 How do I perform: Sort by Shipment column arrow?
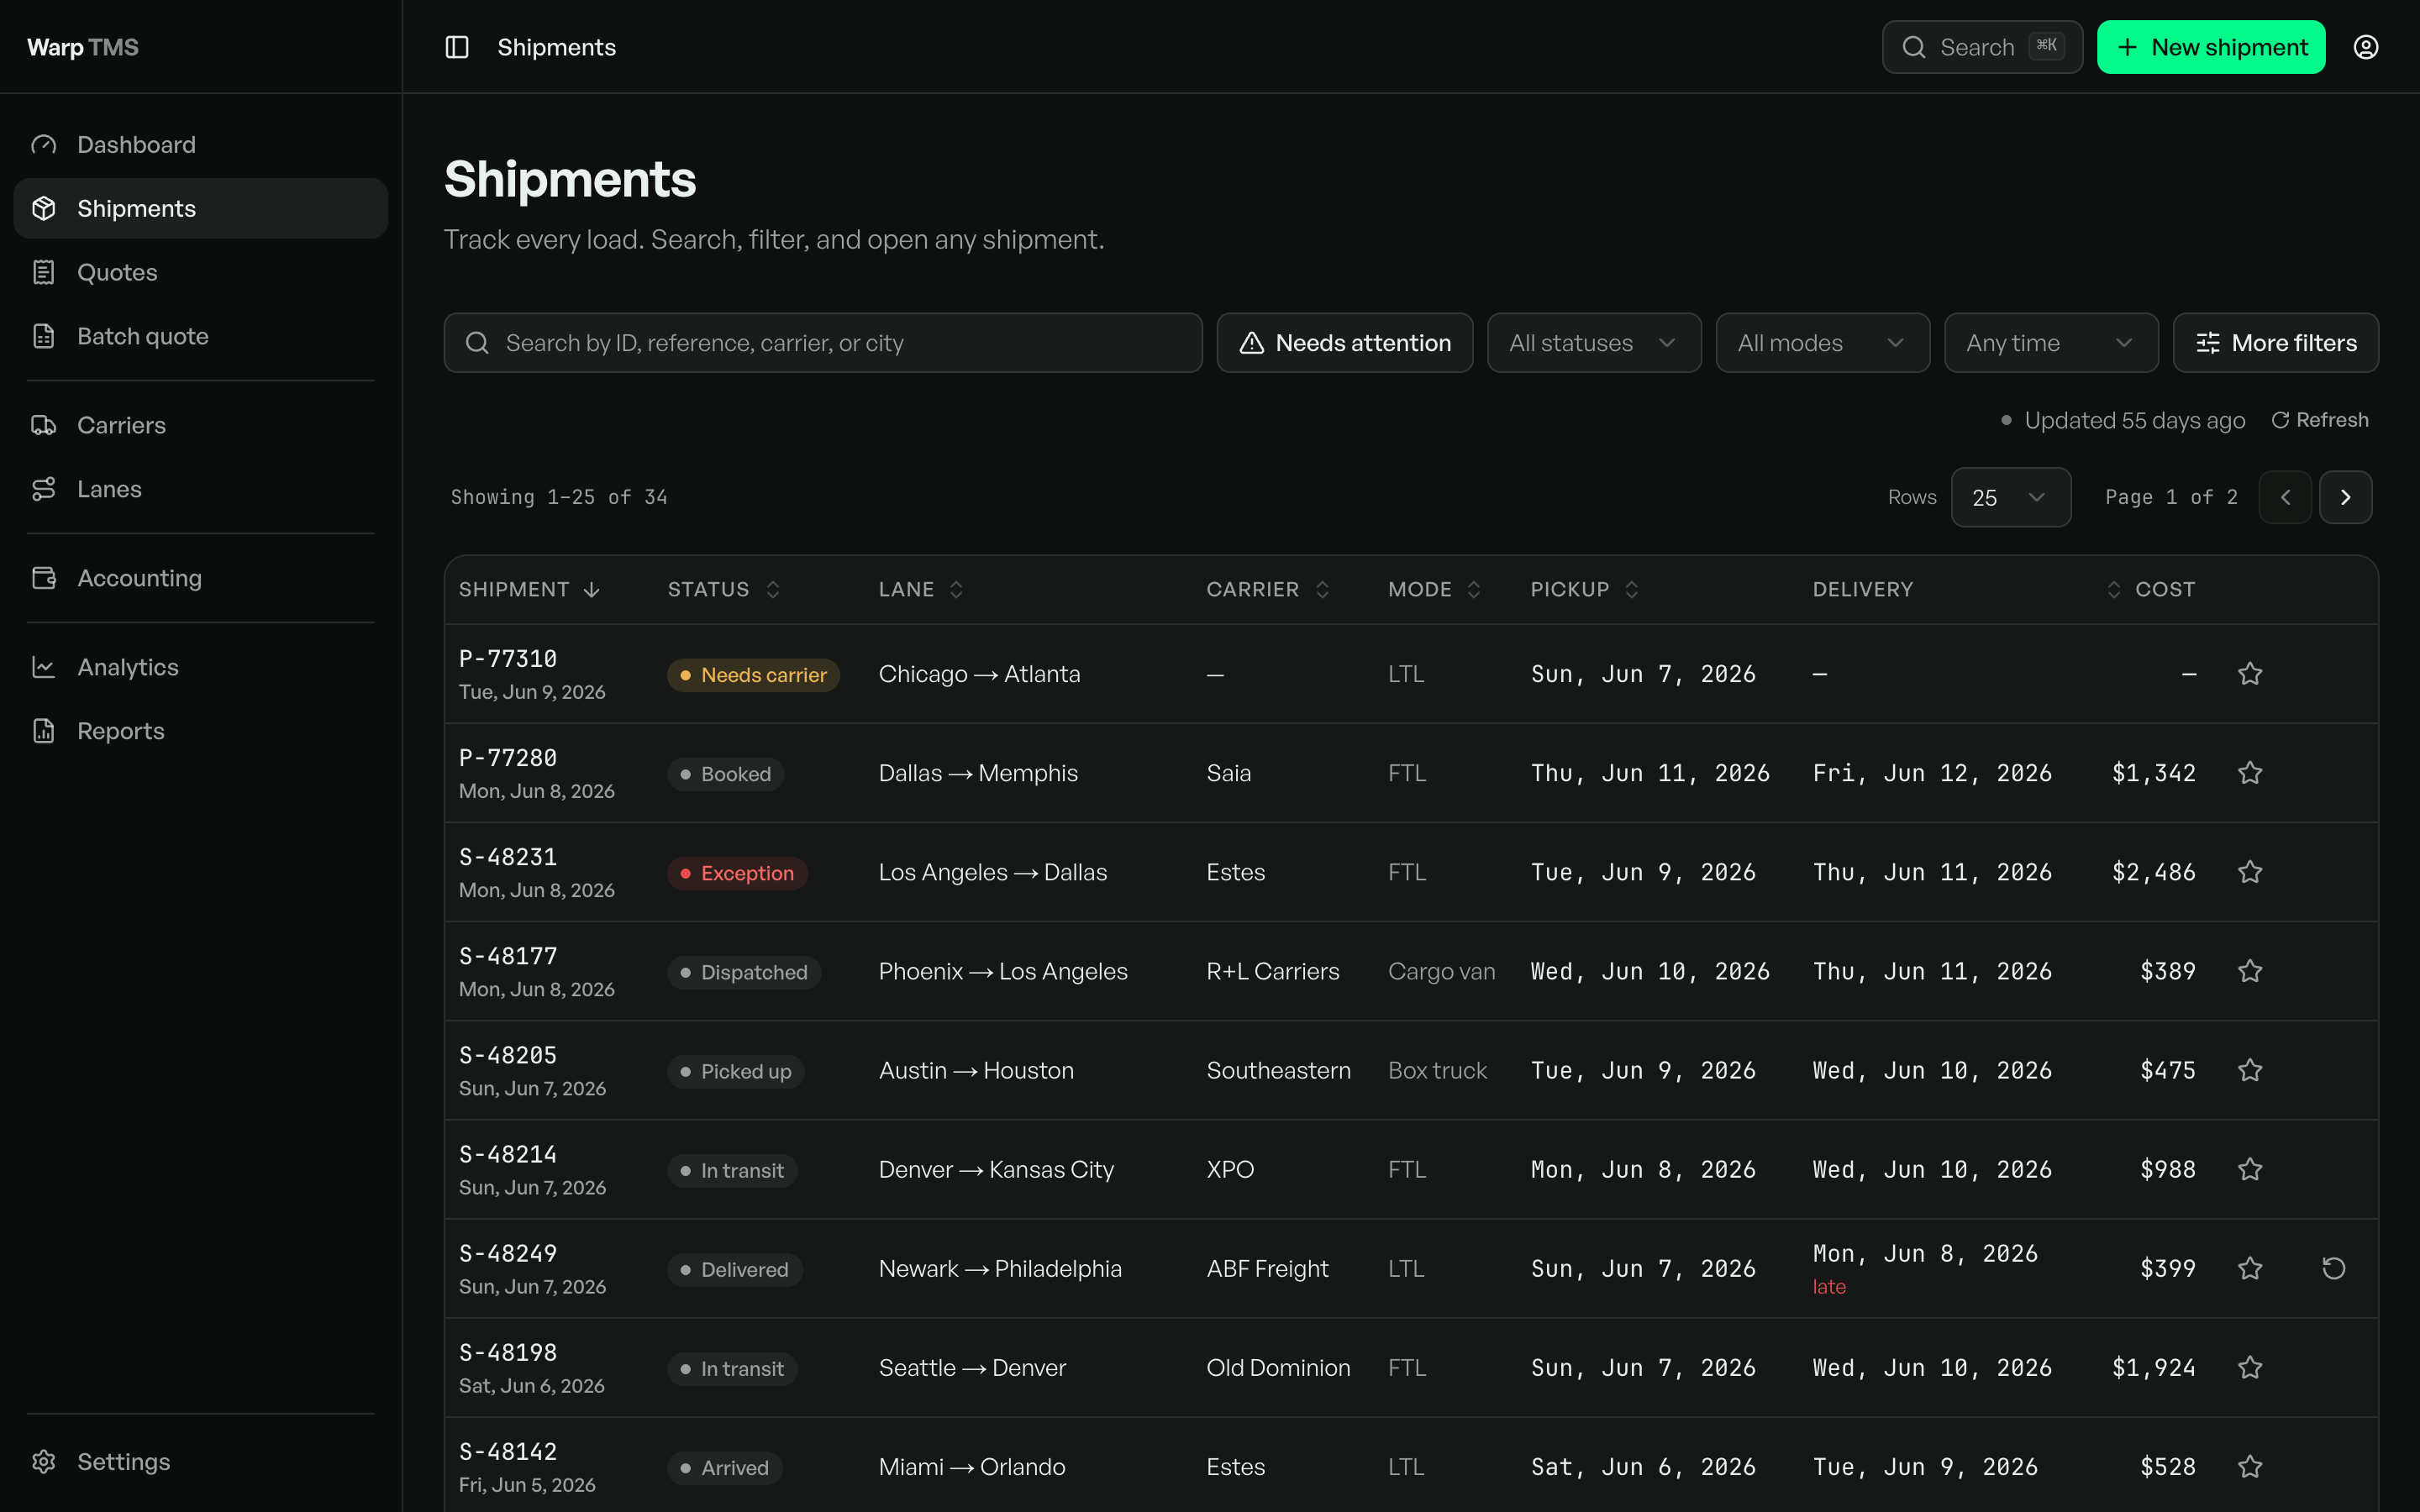click(591, 589)
